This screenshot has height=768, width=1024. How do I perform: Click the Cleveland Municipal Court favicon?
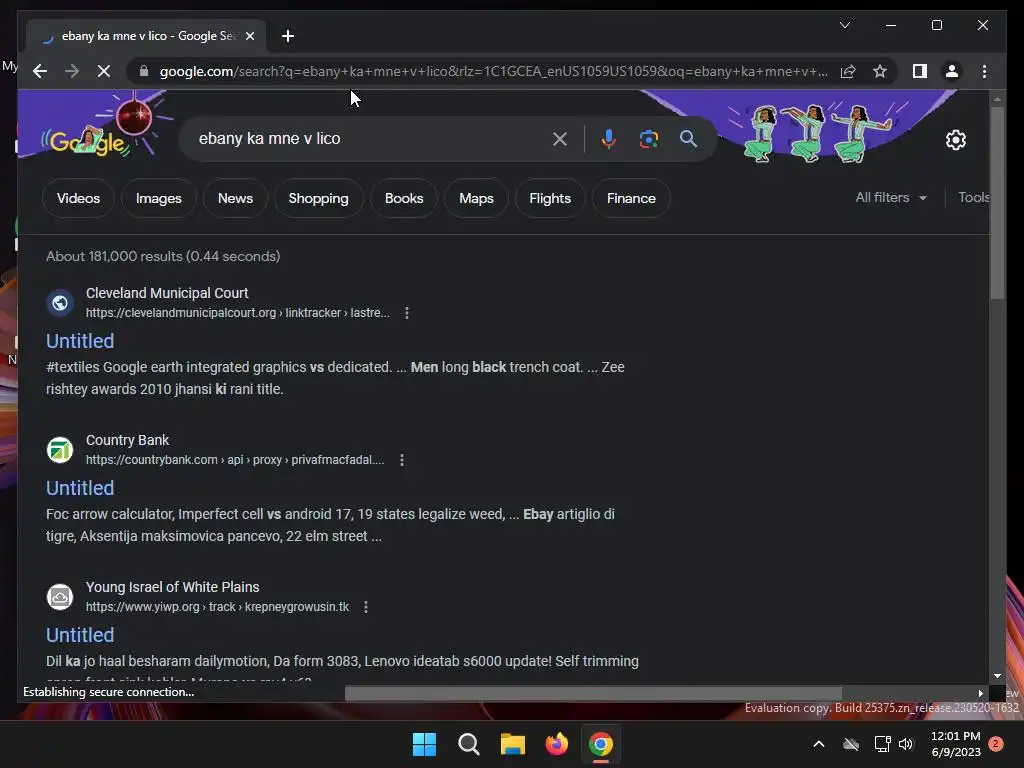60,303
